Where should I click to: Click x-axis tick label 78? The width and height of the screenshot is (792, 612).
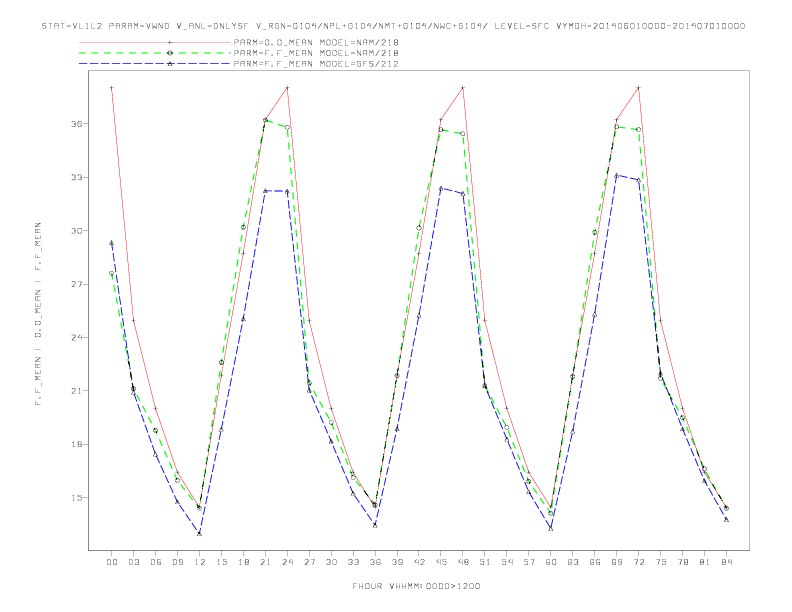coord(682,562)
